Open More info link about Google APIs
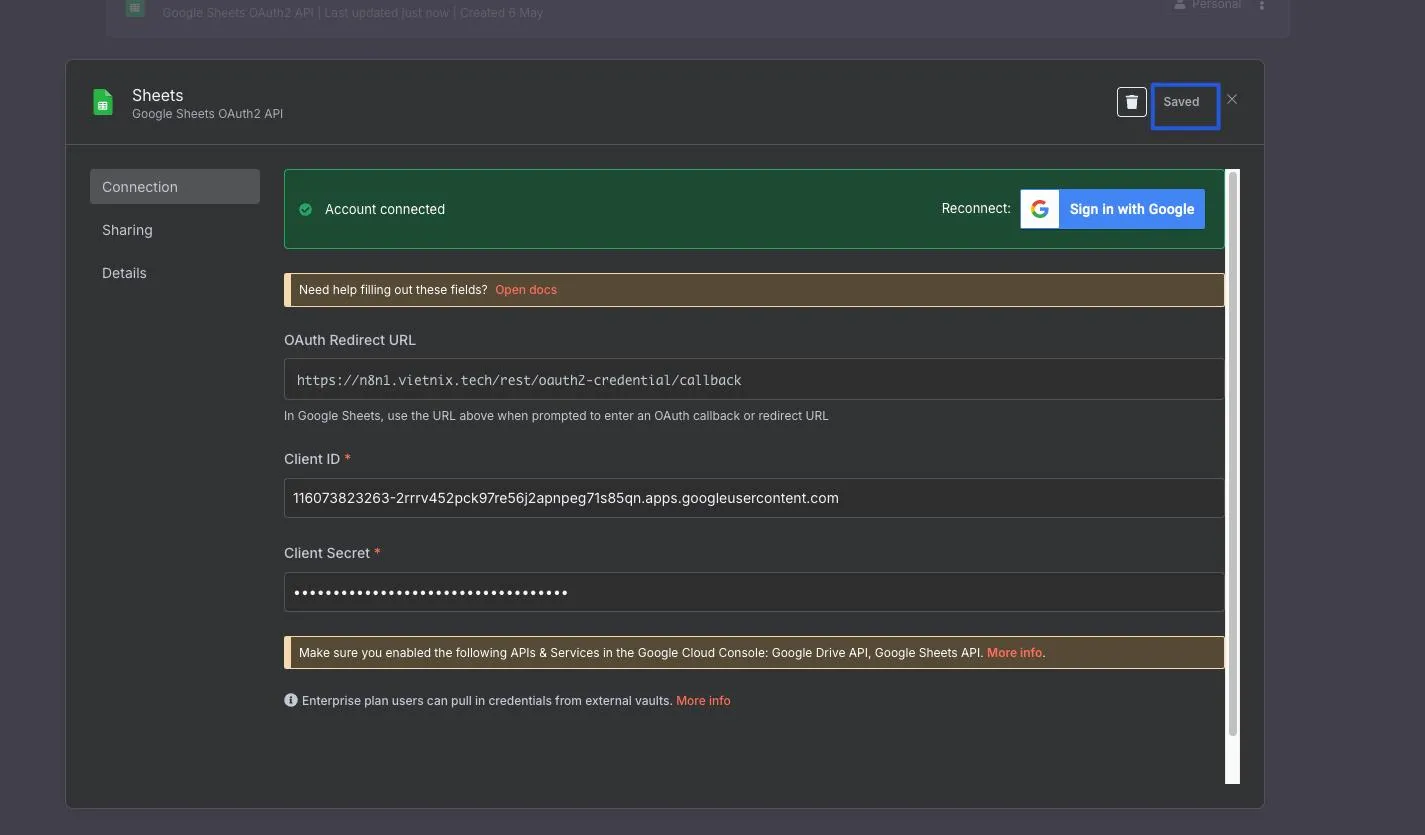This screenshot has height=835, width=1425. tap(1014, 653)
